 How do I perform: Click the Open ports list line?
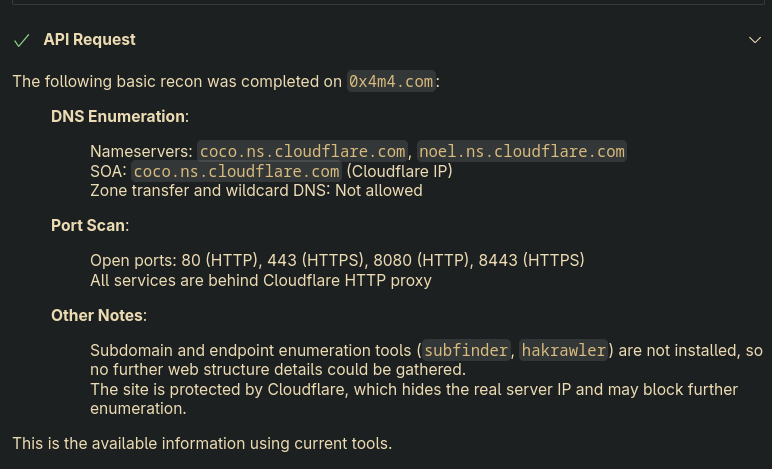[x=337, y=260]
